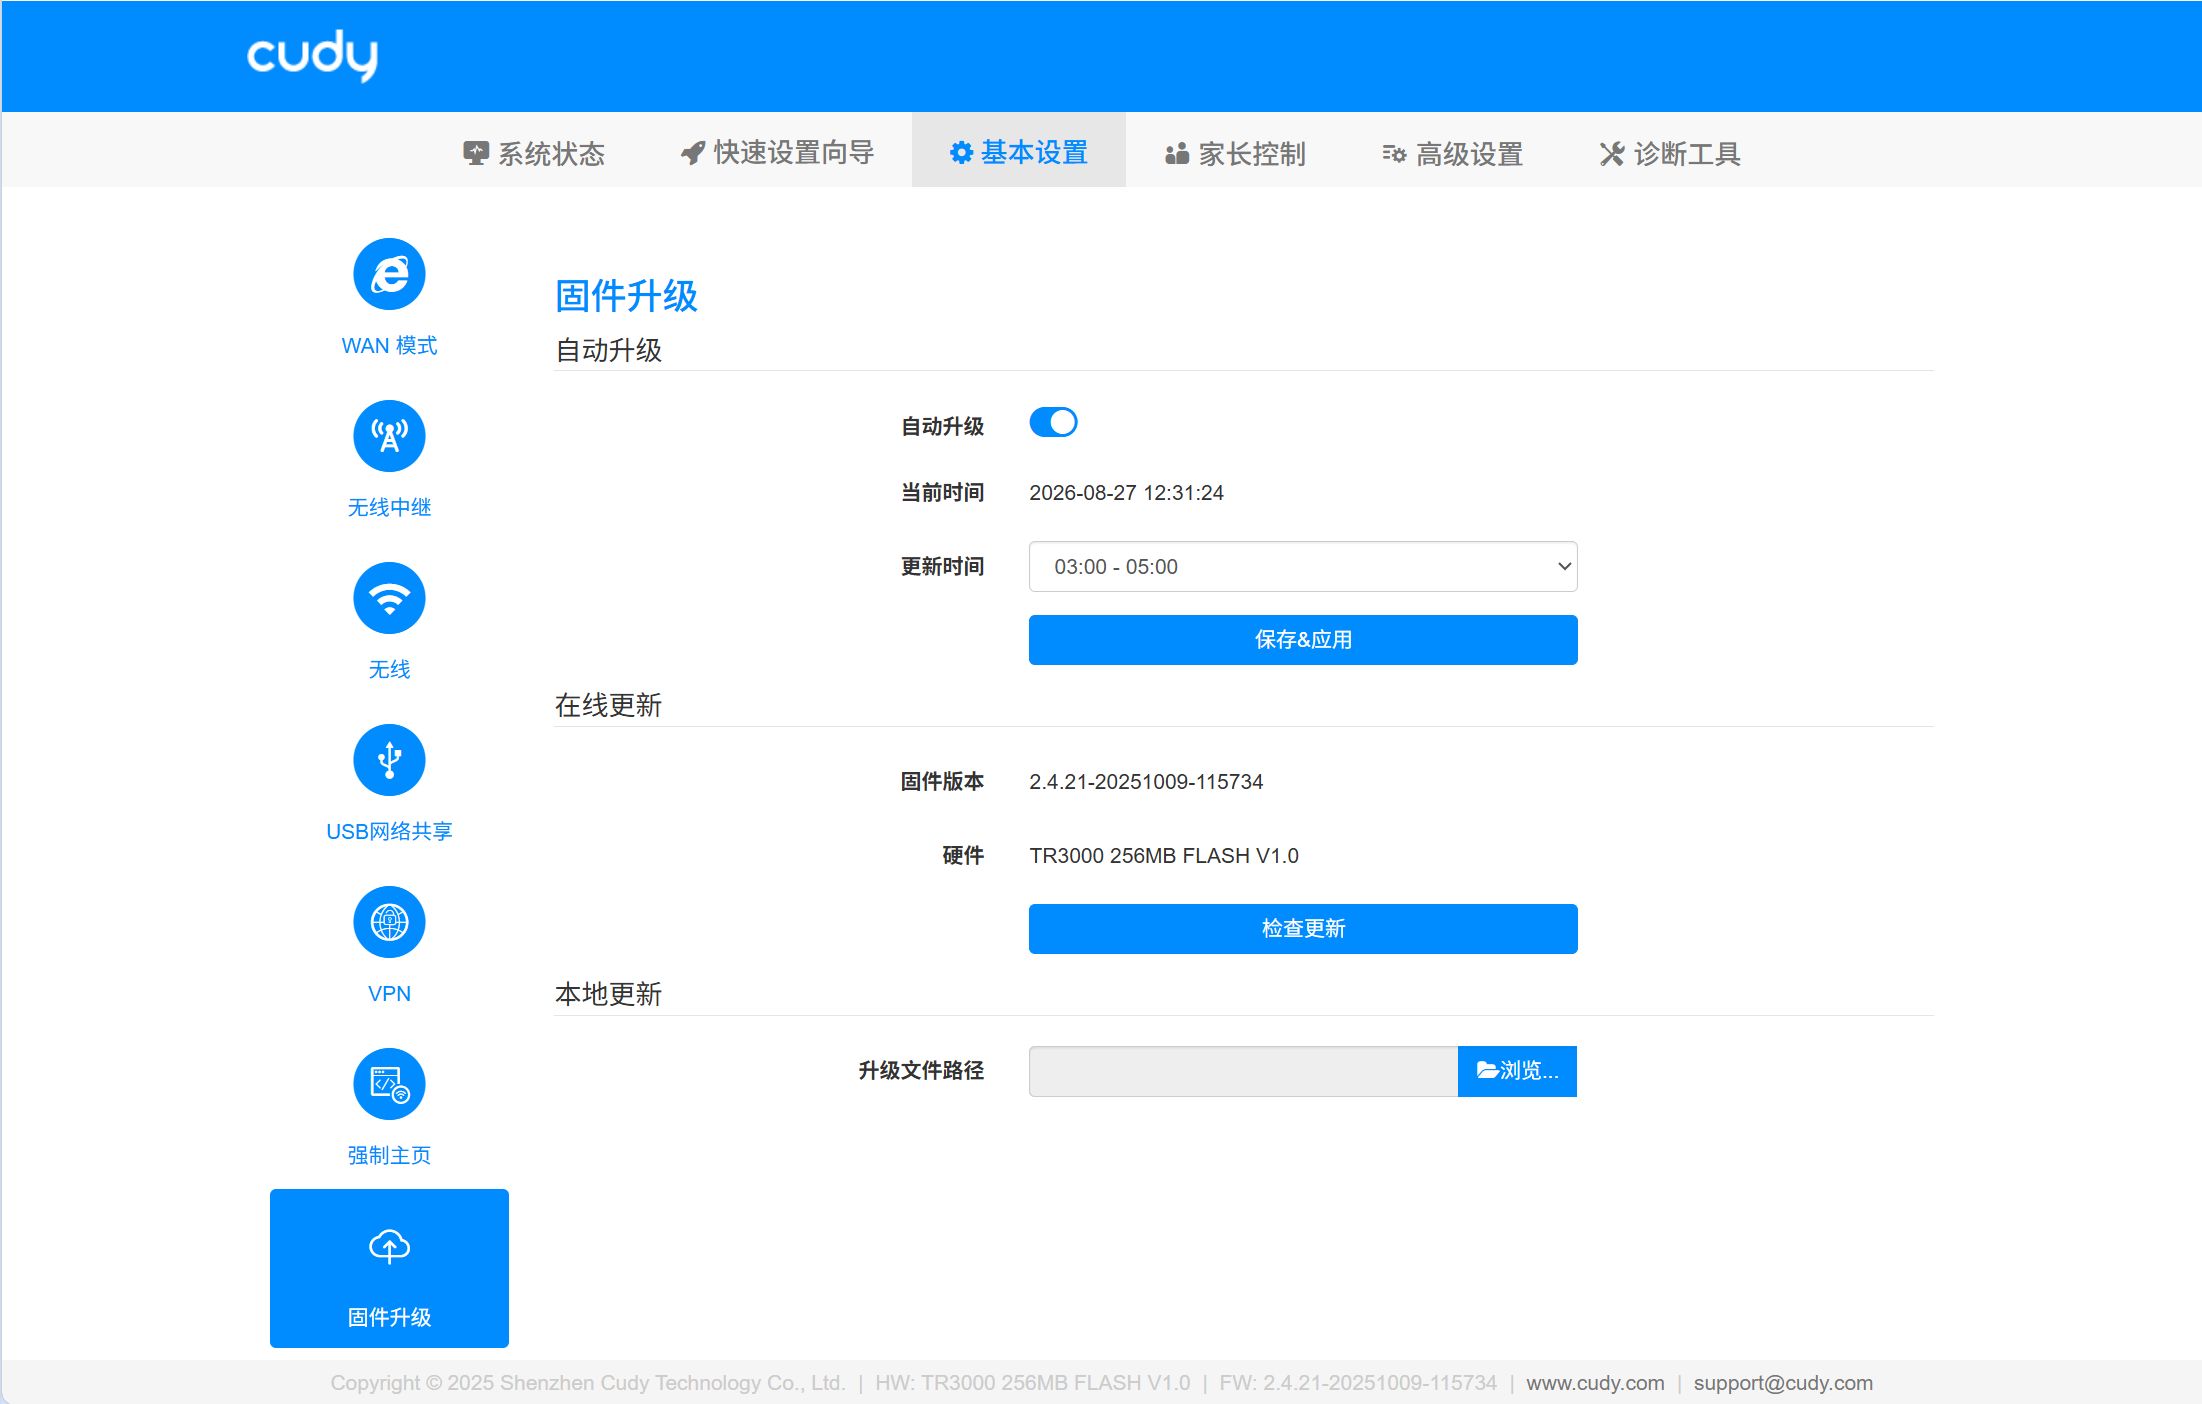This screenshot has width=2202, height=1404.
Task: Click the 固件升级 page heading
Action: (x=626, y=296)
